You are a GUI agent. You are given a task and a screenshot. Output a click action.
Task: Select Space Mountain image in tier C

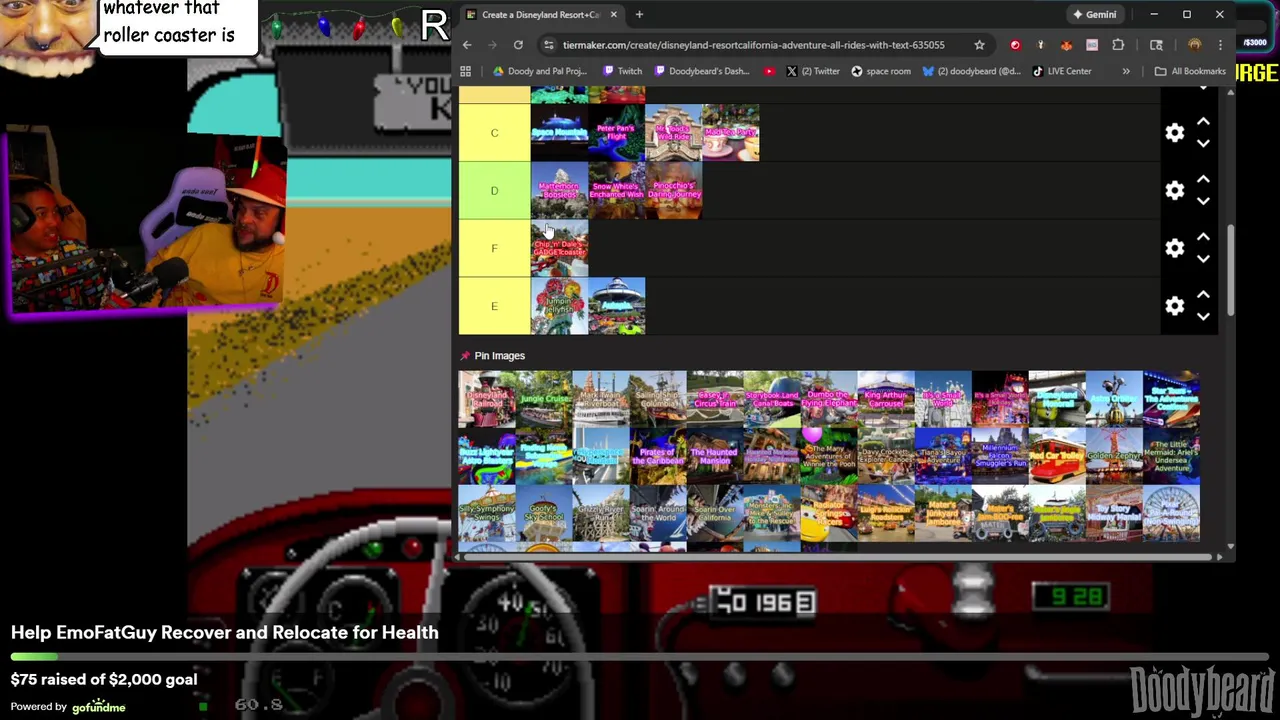tap(559, 133)
